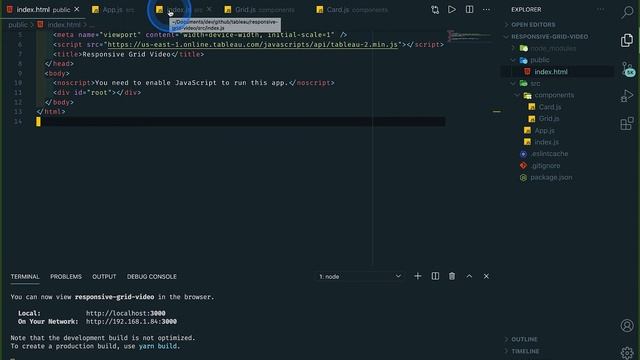Open editor More Actions ellipsis
The image size is (640, 360).
click(486, 9)
